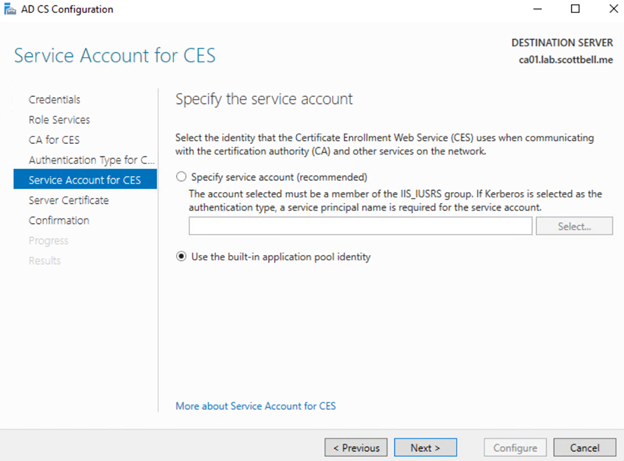This screenshot has height=461, width=624.
Task: Cancel the AD CS configuration wizard
Action: pyautogui.click(x=585, y=448)
